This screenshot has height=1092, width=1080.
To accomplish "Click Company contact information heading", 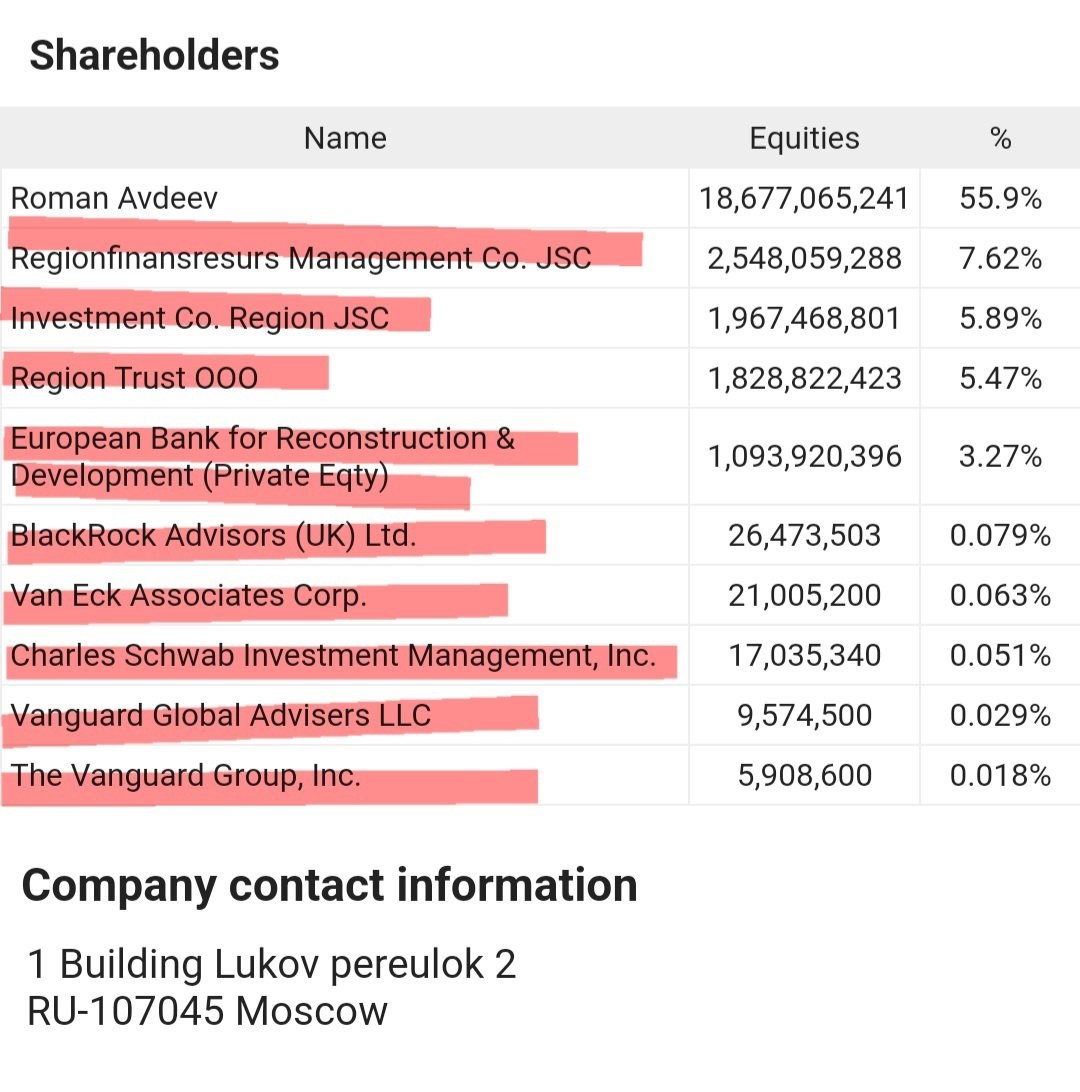I will (x=330, y=886).
